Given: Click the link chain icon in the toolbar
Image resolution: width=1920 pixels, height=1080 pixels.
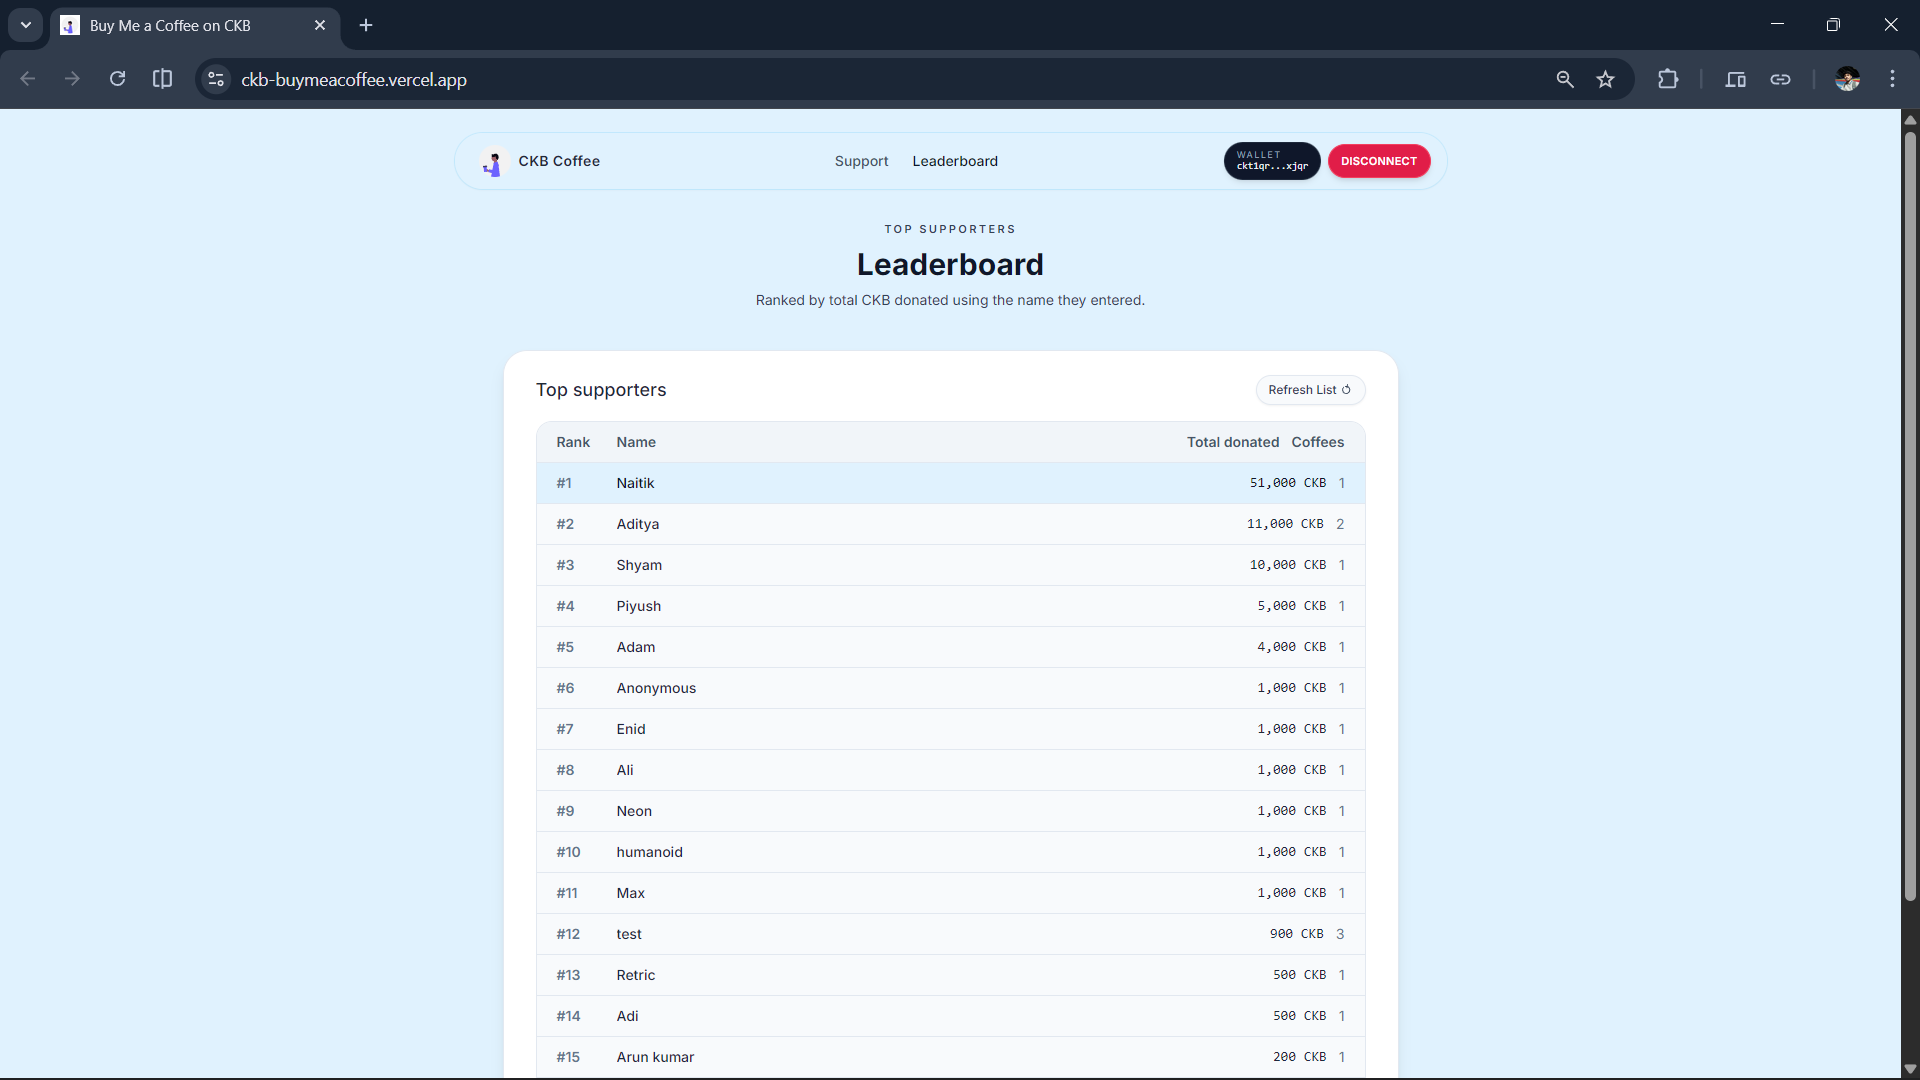Looking at the screenshot, I should pyautogui.click(x=1780, y=79).
